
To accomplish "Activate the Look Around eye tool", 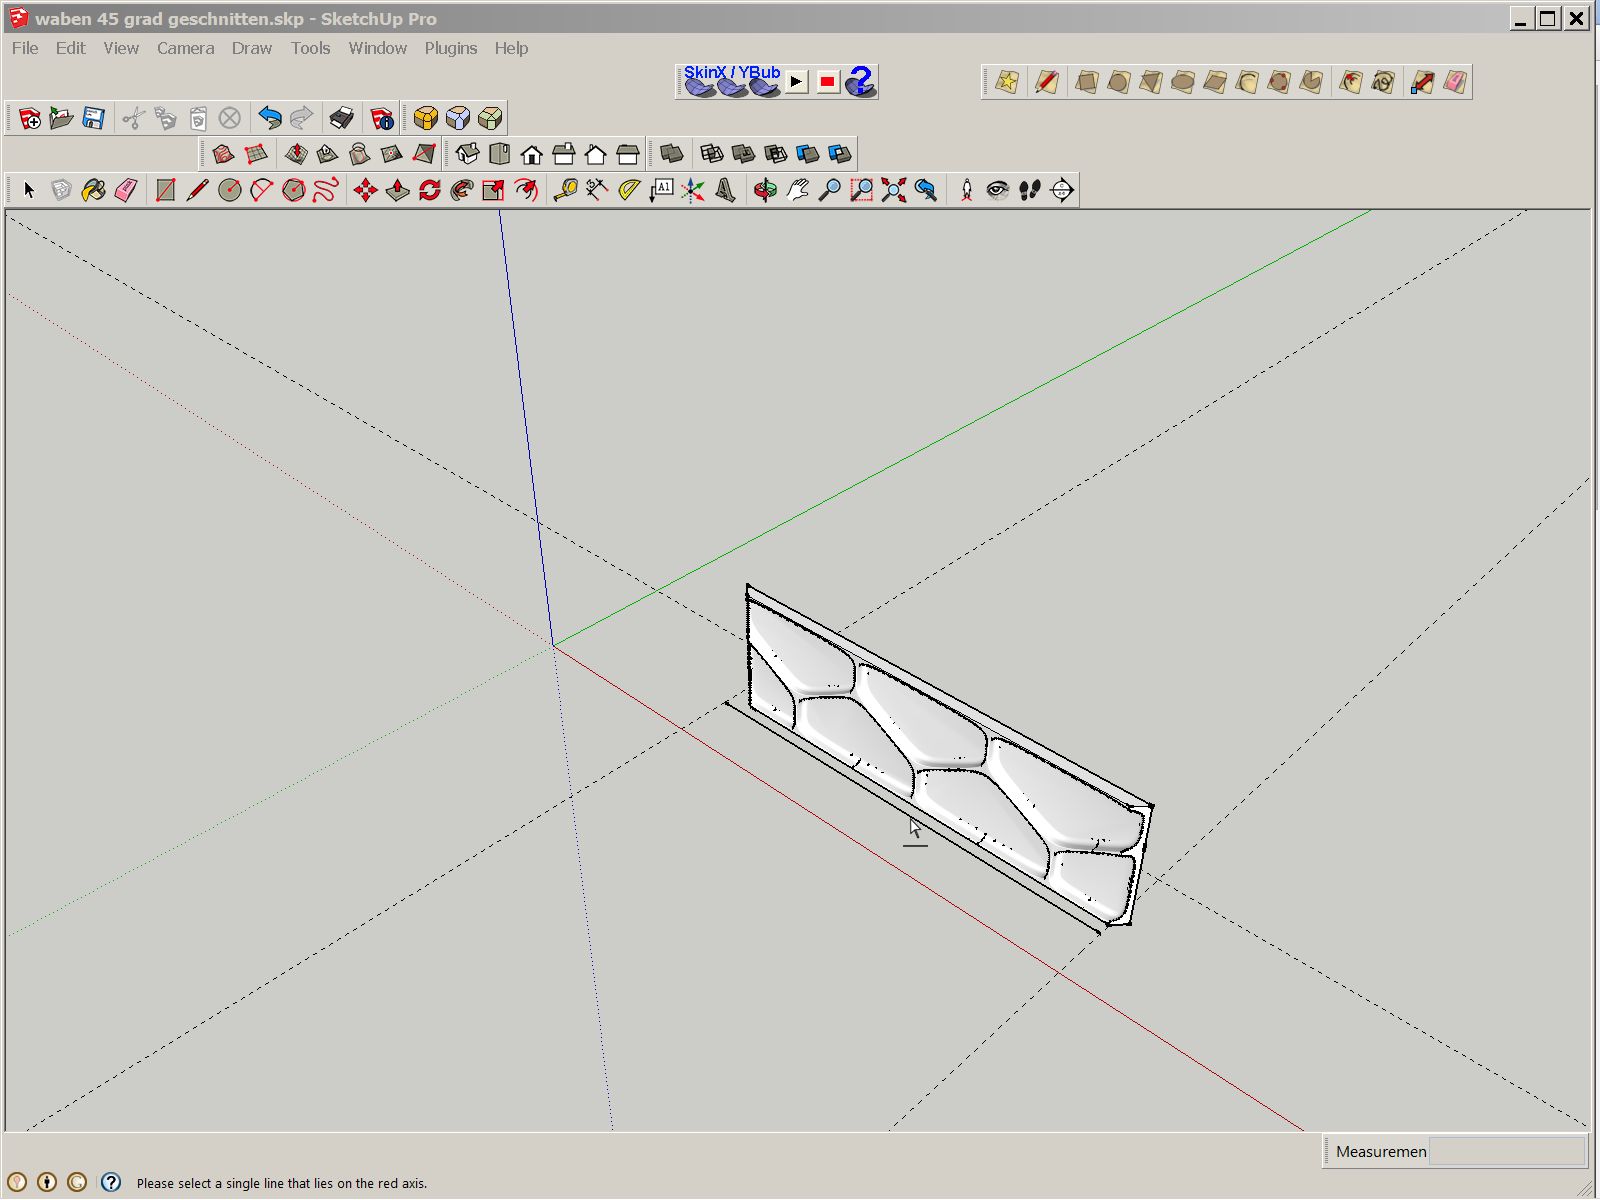I will (x=998, y=190).
